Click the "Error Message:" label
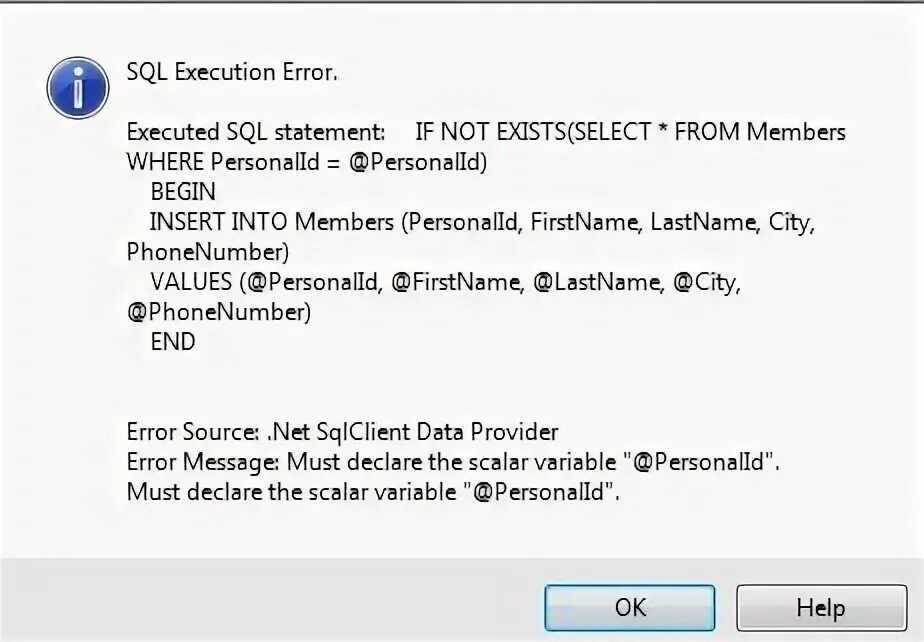This screenshot has height=642, width=924. 204,463
